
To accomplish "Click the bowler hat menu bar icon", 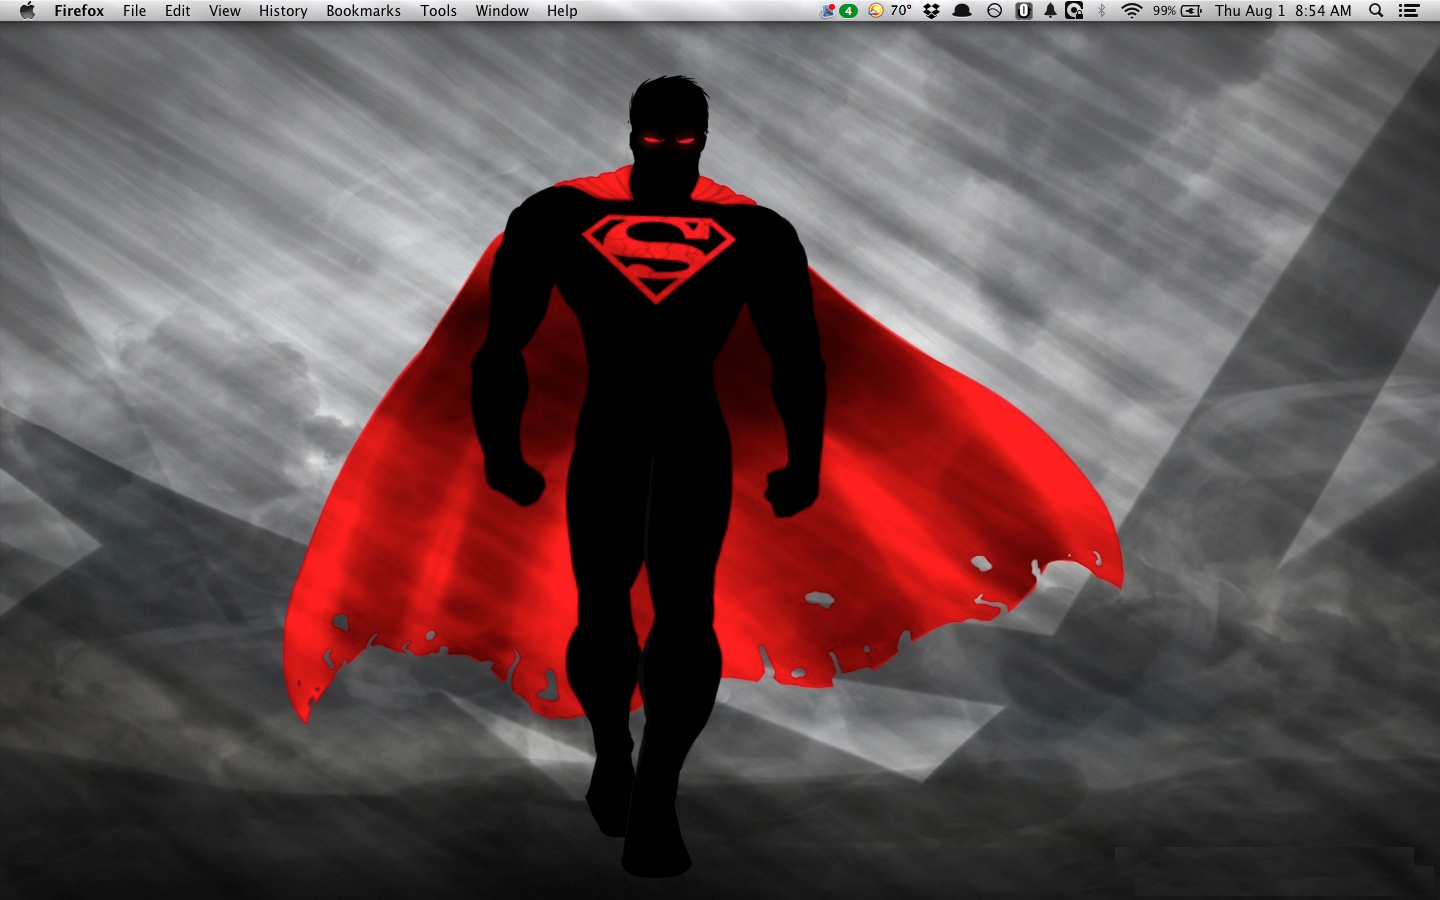I will pos(962,11).
